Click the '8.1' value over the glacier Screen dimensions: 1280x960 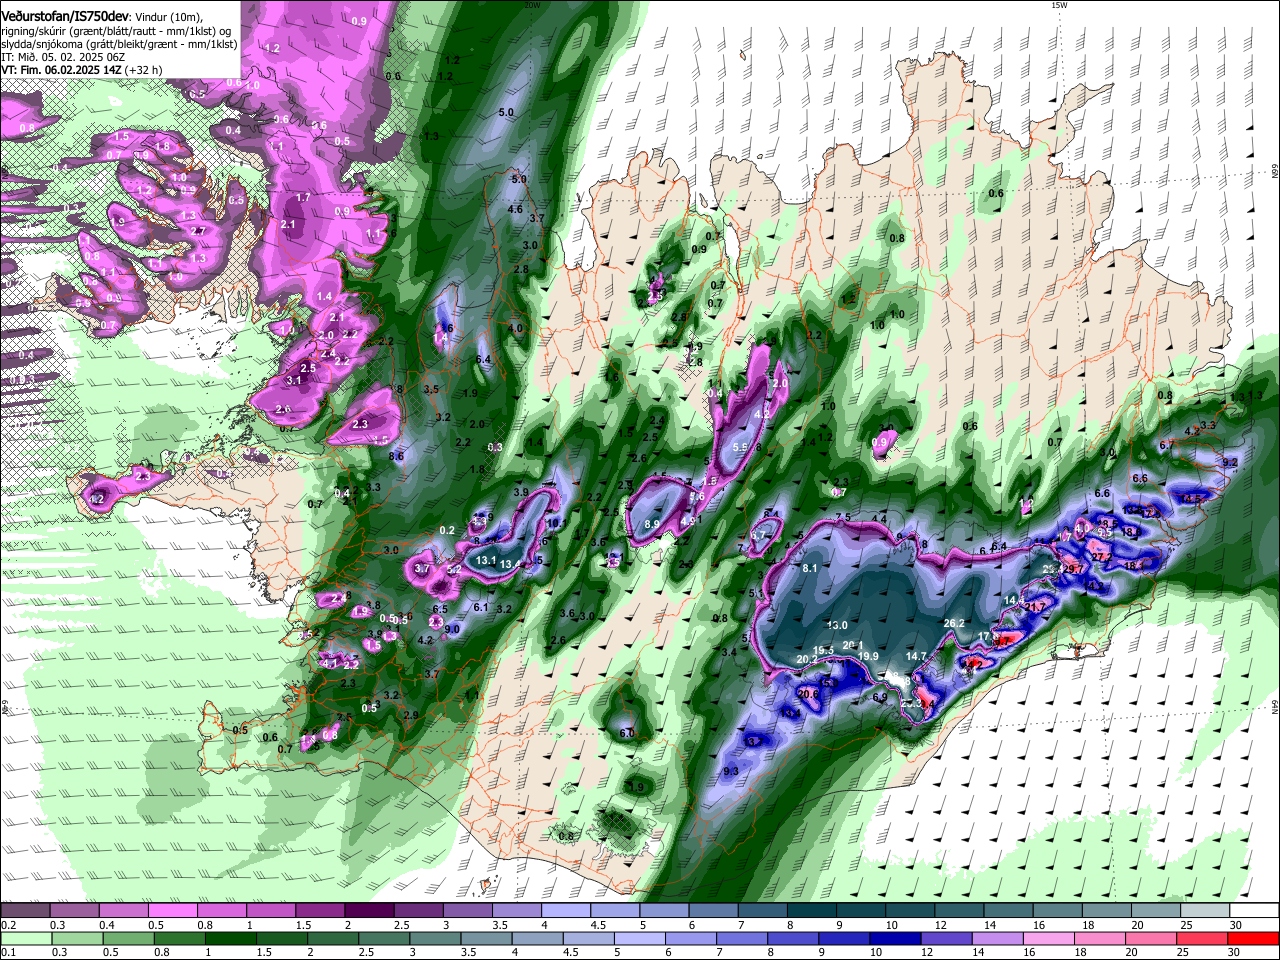810,568
